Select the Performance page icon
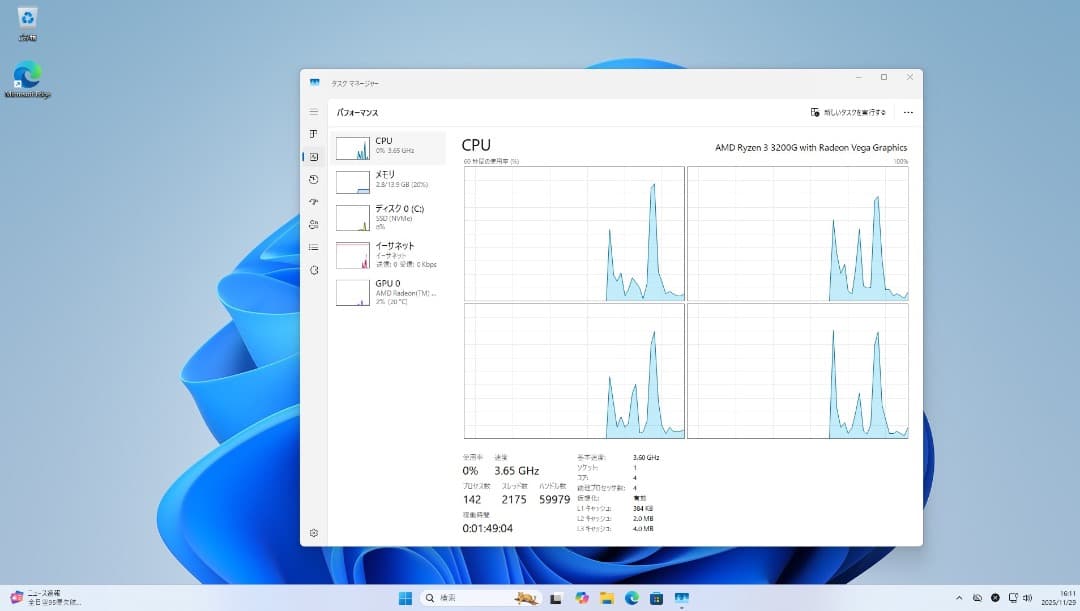Image resolution: width=1080 pixels, height=611 pixels. (314, 157)
